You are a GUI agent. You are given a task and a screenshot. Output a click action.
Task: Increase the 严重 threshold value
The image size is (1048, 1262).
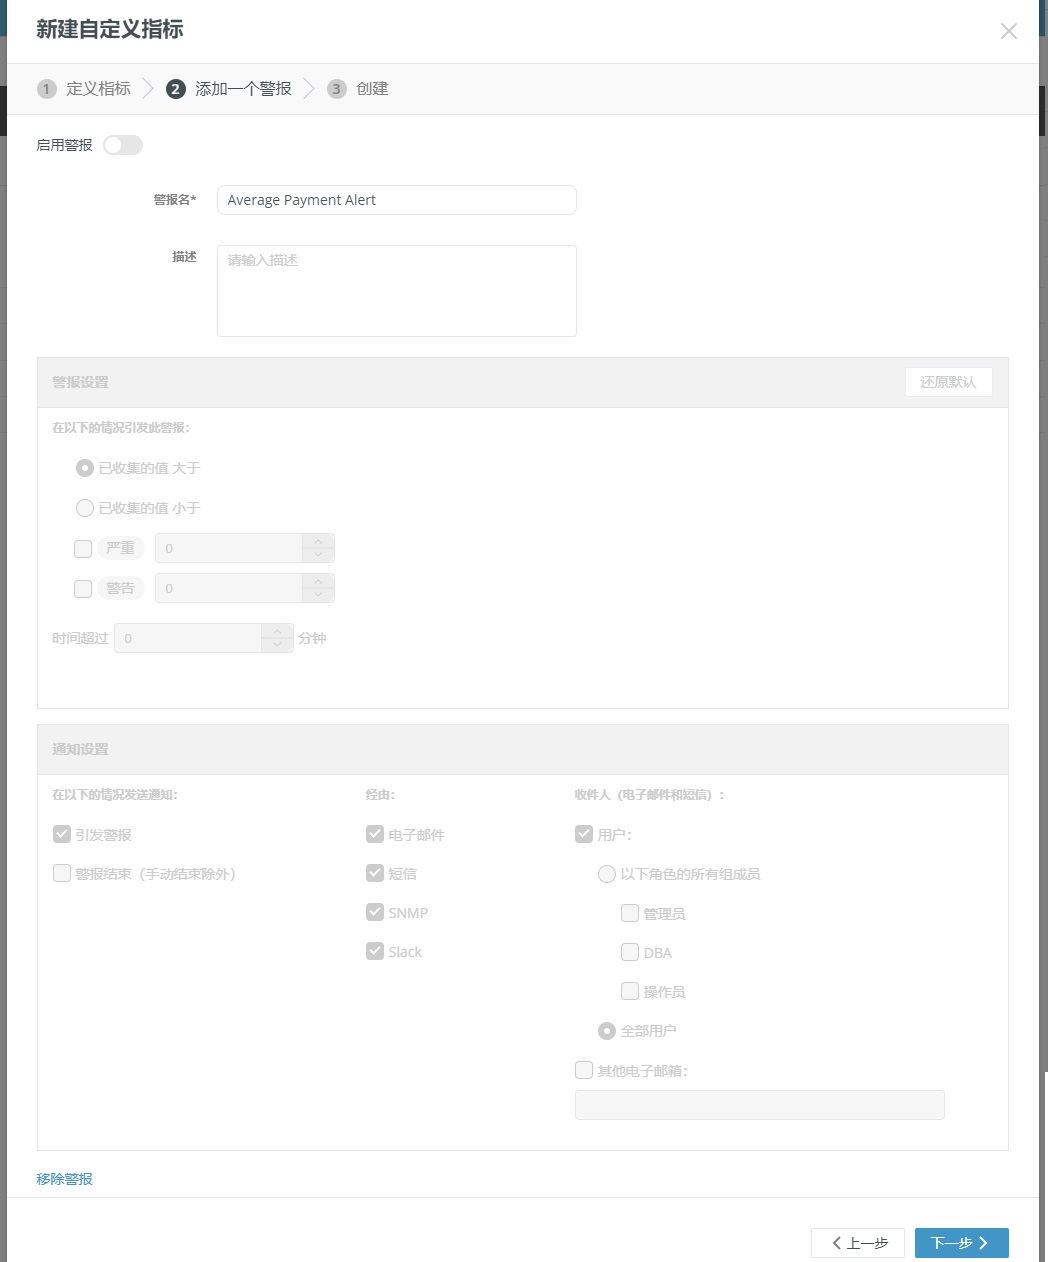click(318, 541)
